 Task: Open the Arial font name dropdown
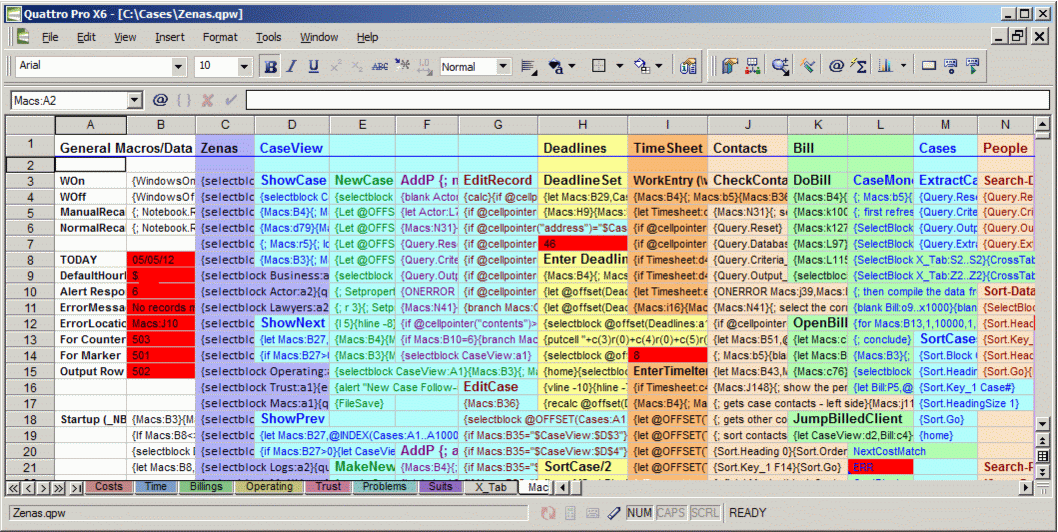click(178, 67)
